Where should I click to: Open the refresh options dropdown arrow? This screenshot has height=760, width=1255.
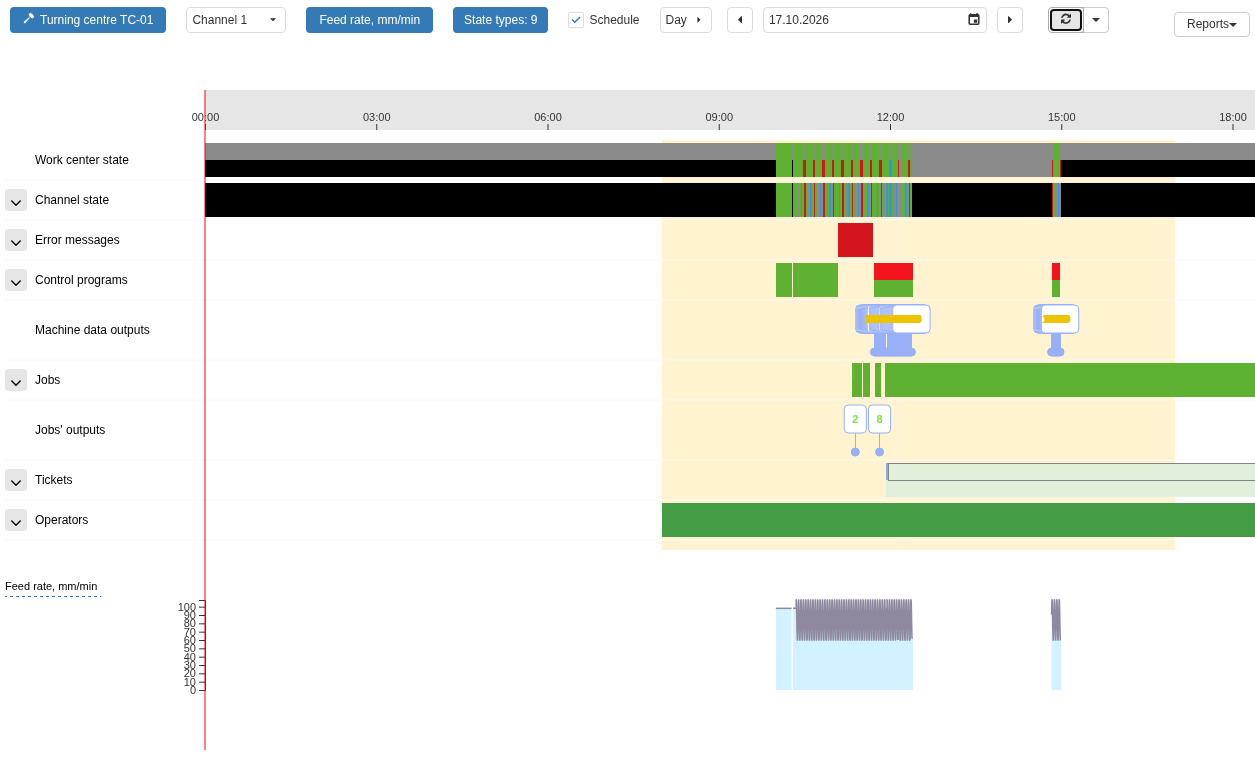[1096, 20]
